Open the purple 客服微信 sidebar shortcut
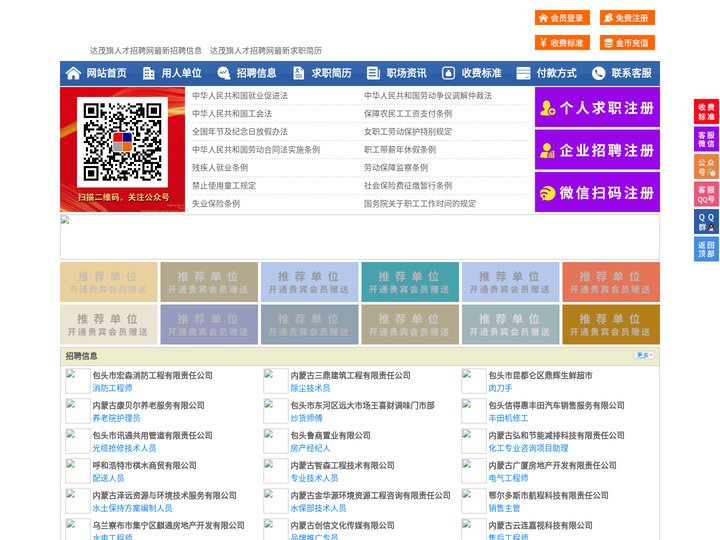 coord(706,139)
